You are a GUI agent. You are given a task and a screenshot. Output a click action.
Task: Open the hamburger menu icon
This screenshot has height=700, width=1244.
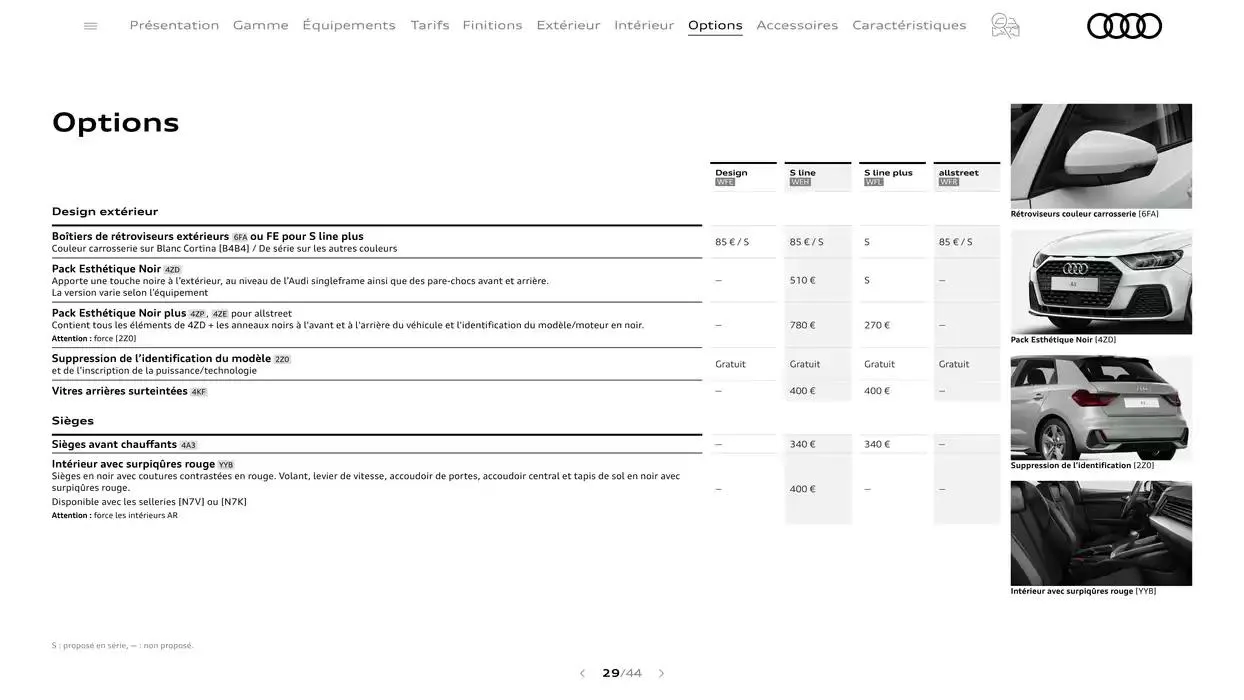click(x=91, y=26)
